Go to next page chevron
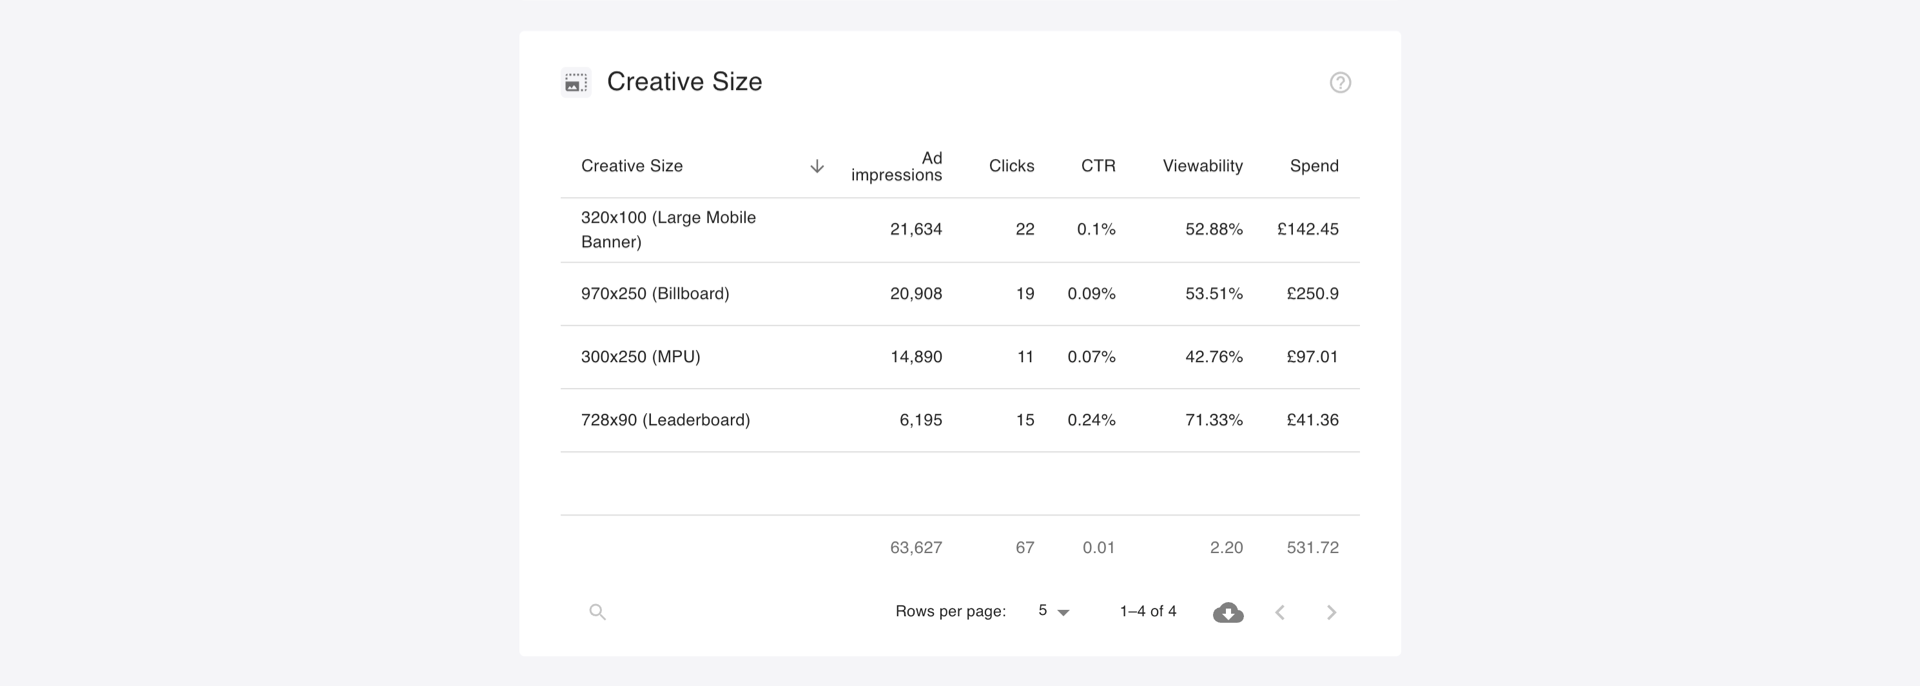 (1331, 612)
